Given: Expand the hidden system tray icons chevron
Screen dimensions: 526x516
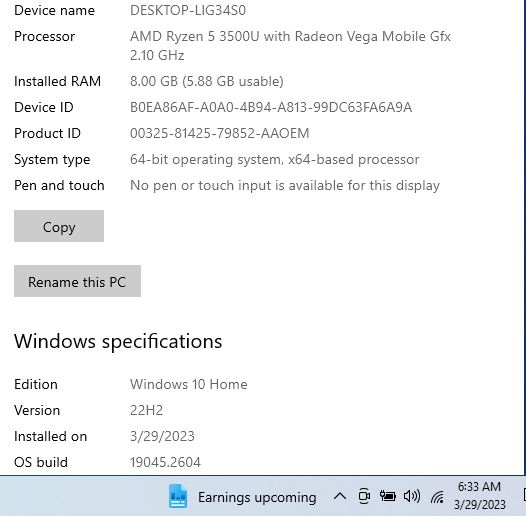Looking at the screenshot, I should [340, 496].
